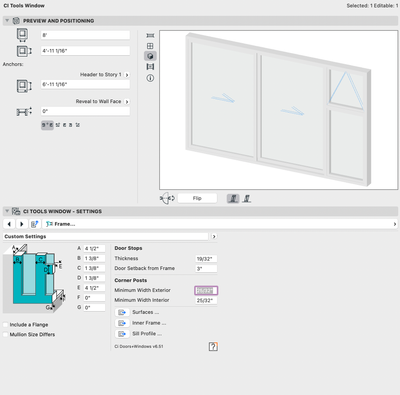Click the Sill Profile page link icon
Image resolution: width=400 pixels, height=395 pixels.
coord(122,334)
